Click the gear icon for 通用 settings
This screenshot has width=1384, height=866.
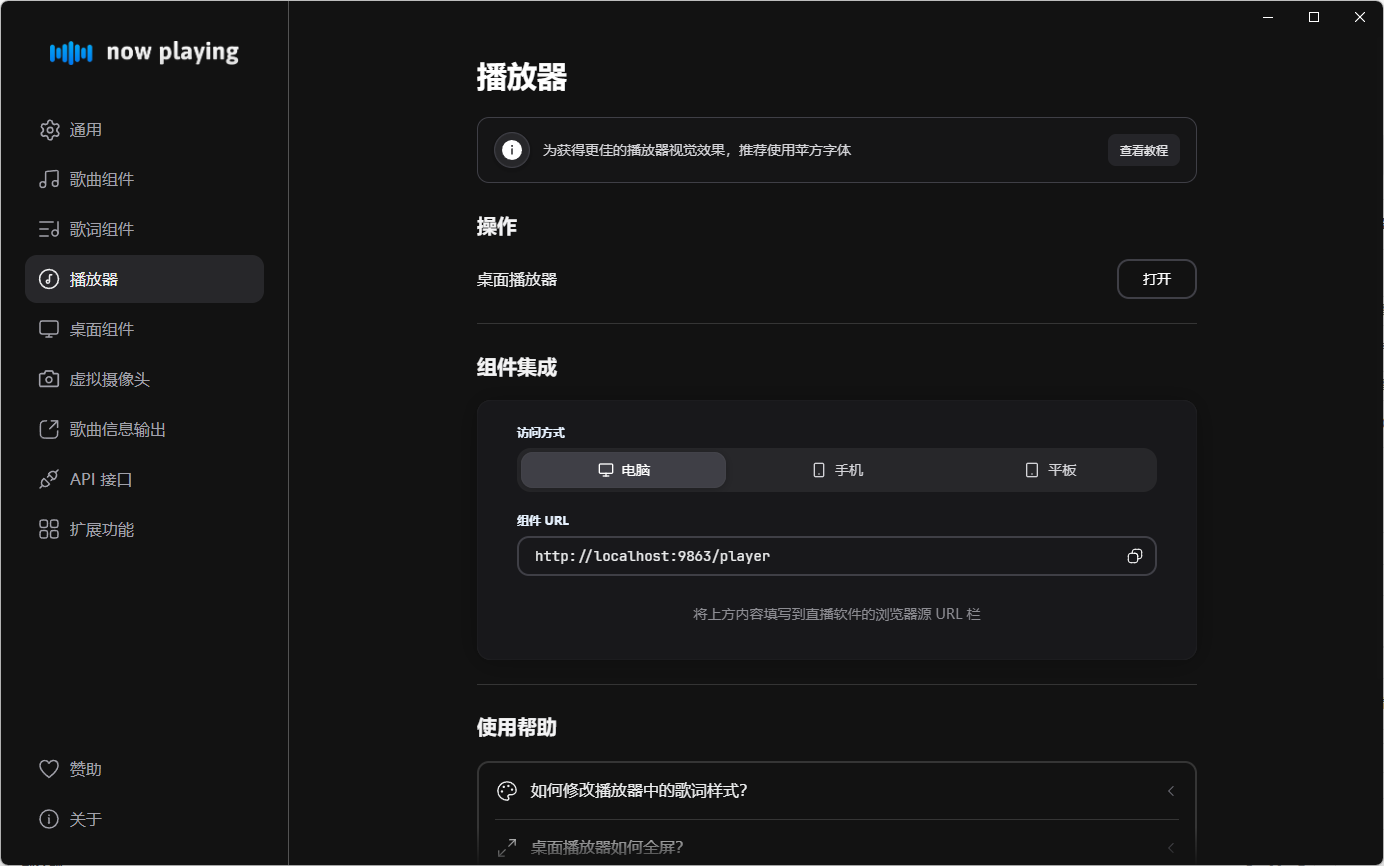[x=49, y=130]
